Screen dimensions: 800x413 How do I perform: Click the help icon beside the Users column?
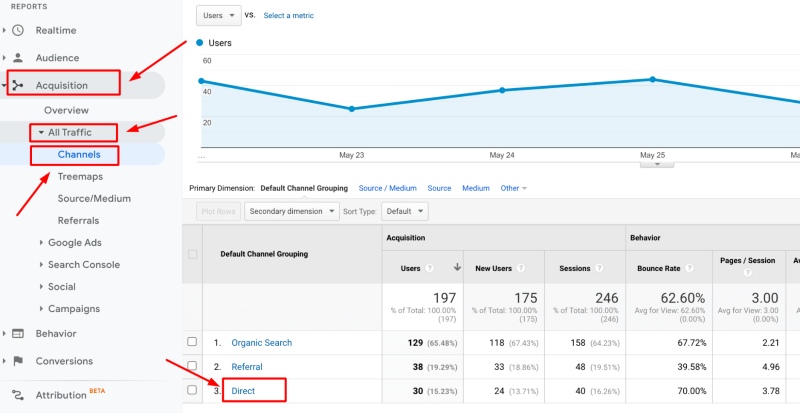click(430, 268)
